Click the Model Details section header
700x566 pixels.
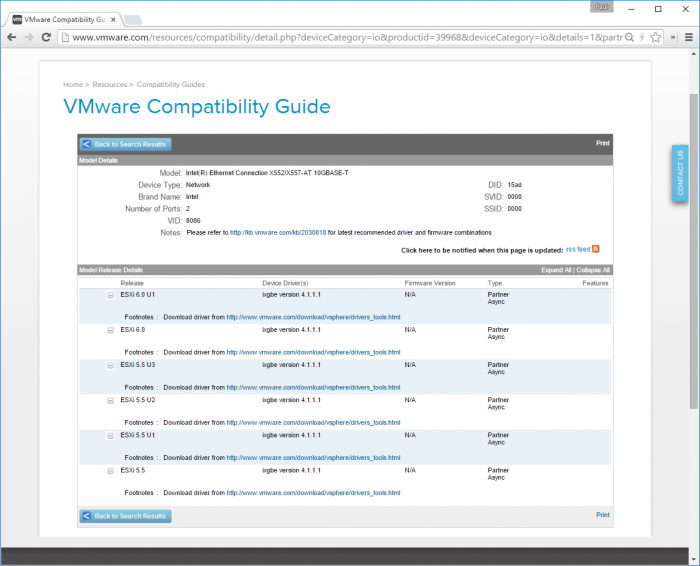click(x=345, y=160)
